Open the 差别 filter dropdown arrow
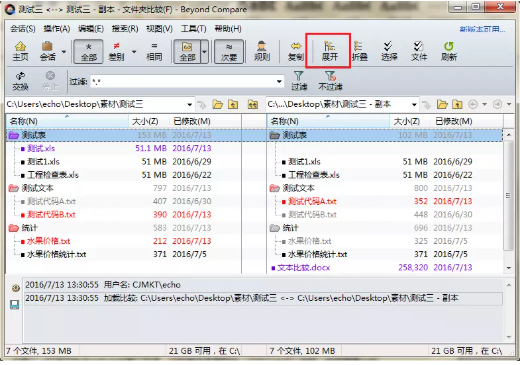Image resolution: width=520 pixels, height=365 pixels. 134,52
